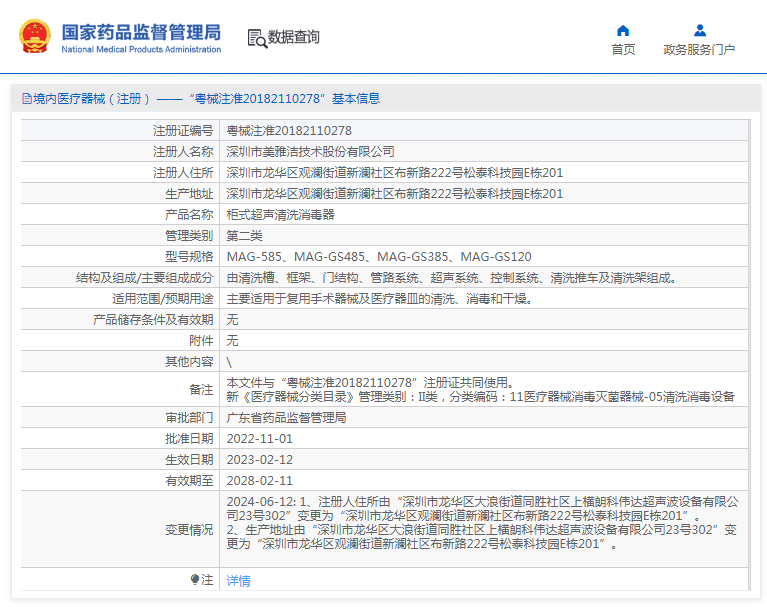
Task: Click the 适用范围 intended use description
Action: click(x=380, y=299)
